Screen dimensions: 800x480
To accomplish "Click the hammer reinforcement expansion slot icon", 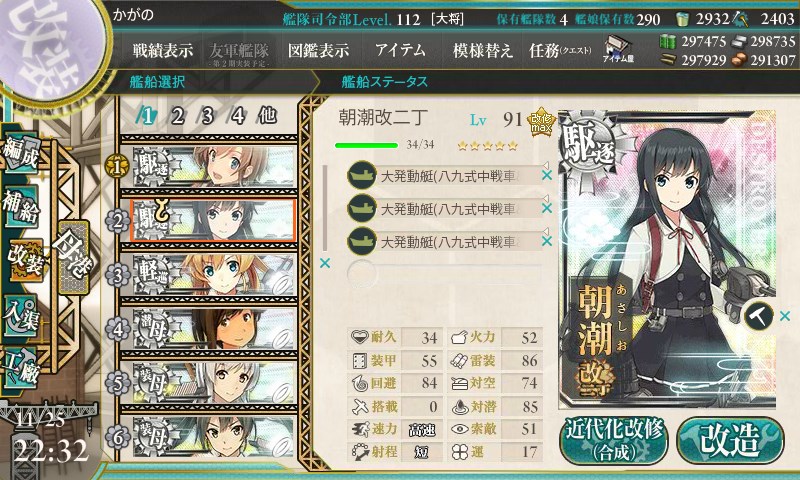I will (758, 316).
